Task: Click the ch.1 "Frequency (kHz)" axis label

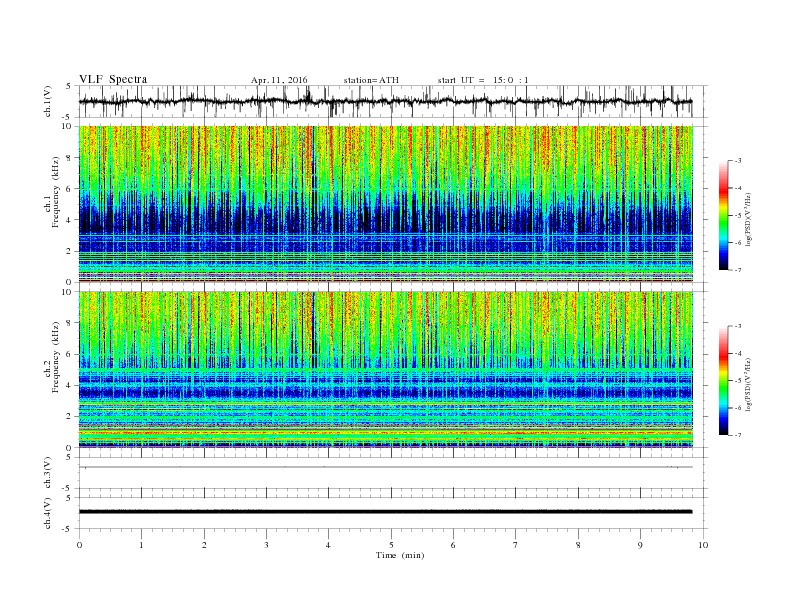Action: (x=56, y=192)
